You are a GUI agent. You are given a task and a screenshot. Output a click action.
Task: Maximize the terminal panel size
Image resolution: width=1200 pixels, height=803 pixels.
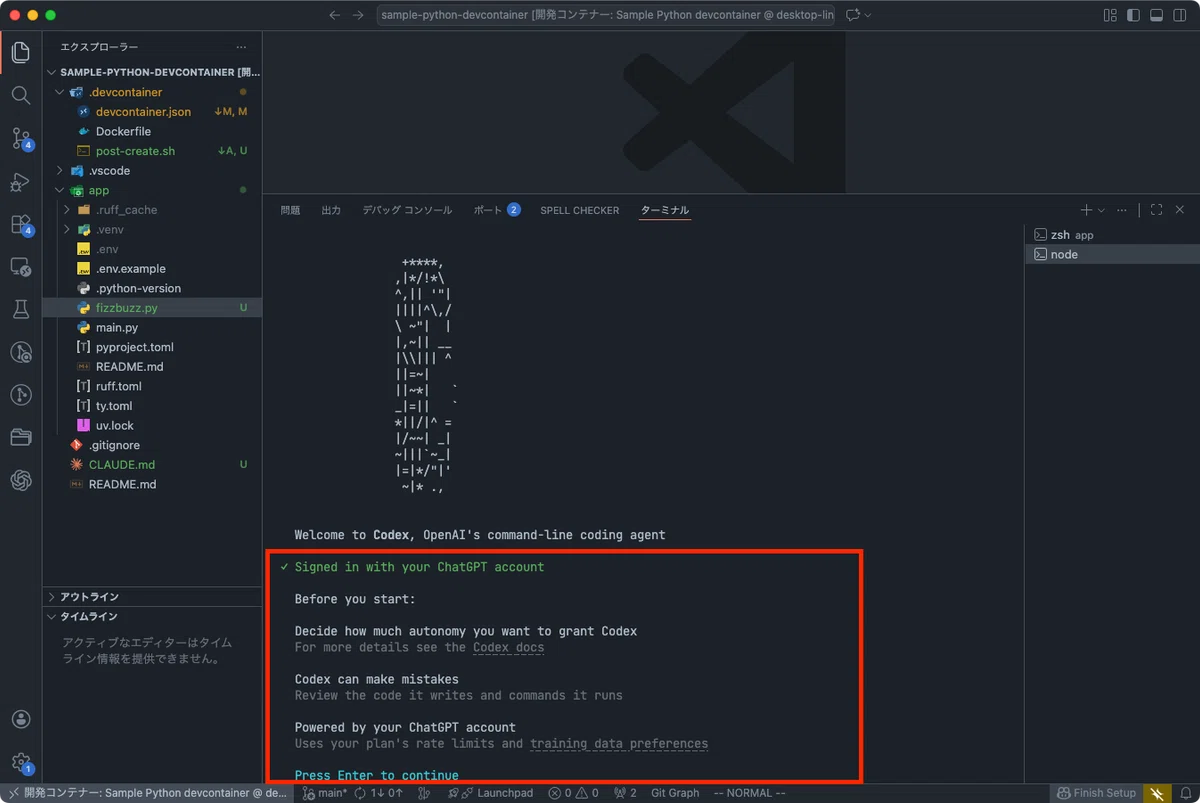click(1156, 210)
